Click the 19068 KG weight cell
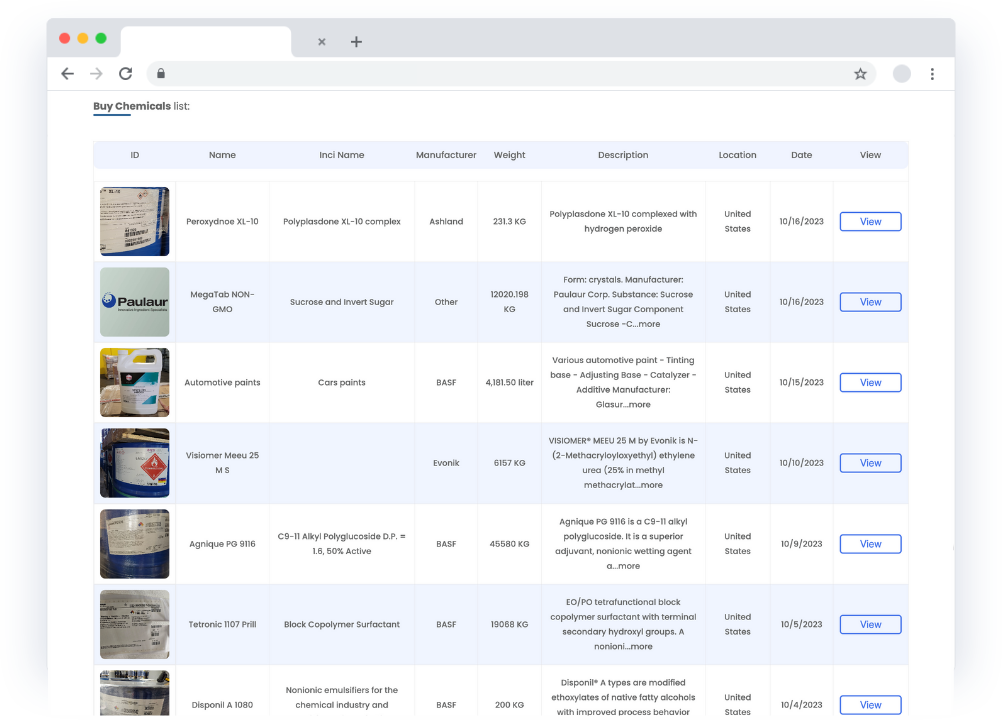This screenshot has width=1002, height=720. point(509,625)
